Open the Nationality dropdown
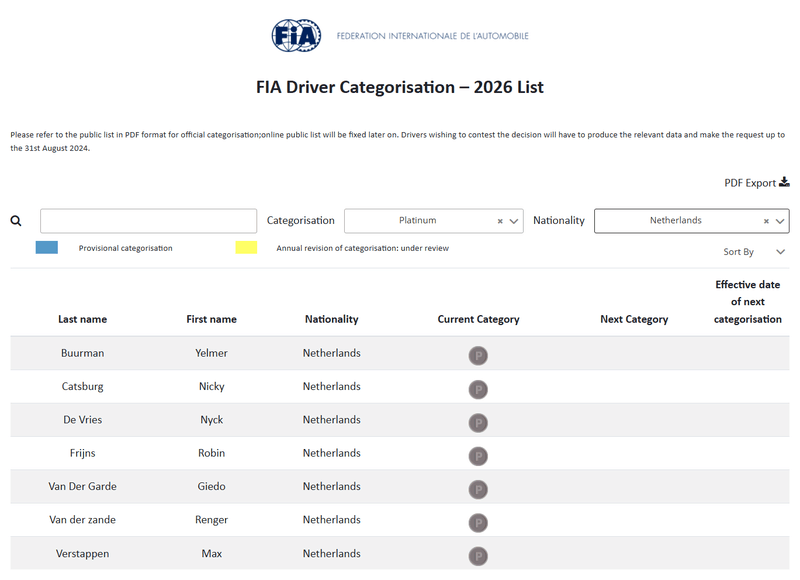Screen dimensions: 800x580 [780, 221]
